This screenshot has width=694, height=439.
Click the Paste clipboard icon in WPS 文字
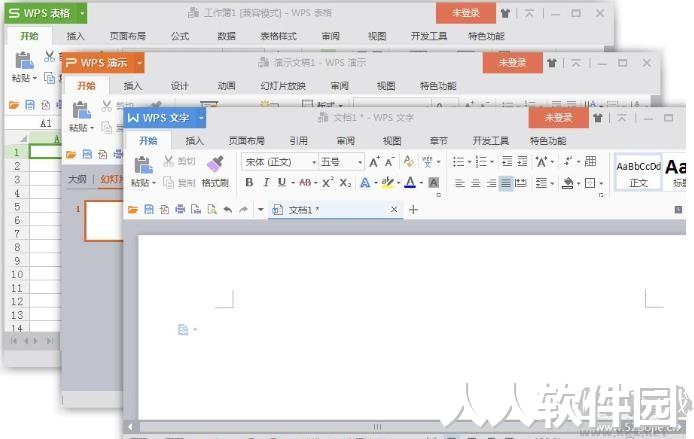click(x=143, y=165)
